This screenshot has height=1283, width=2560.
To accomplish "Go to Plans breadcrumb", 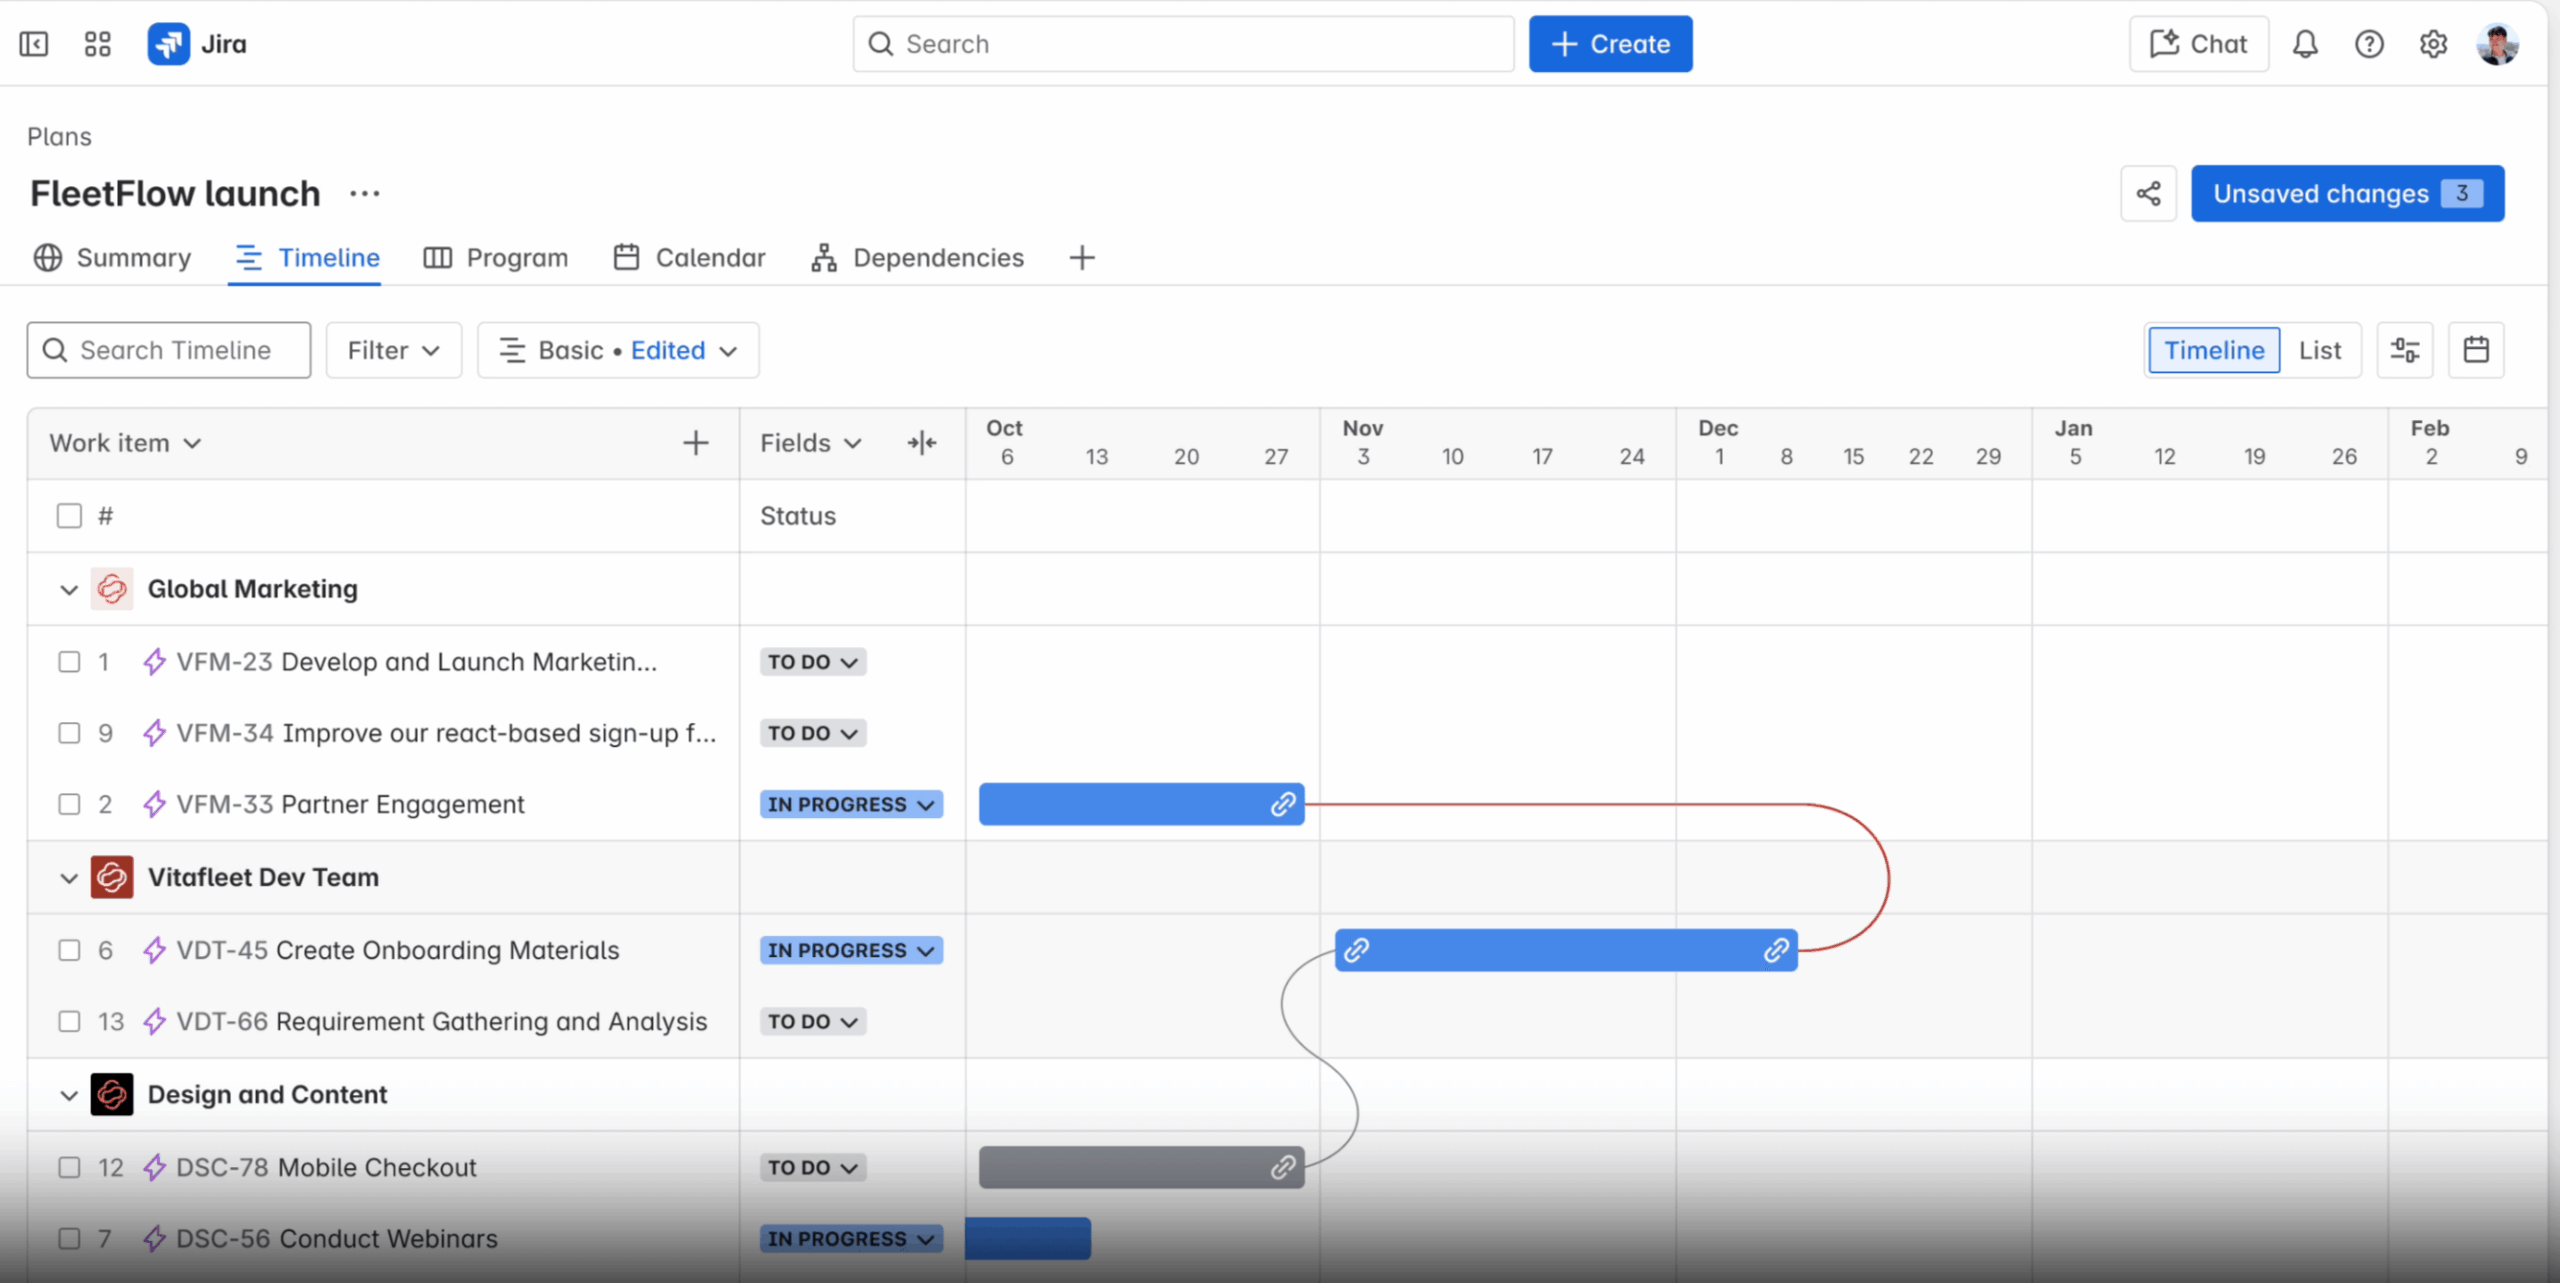I will point(59,137).
